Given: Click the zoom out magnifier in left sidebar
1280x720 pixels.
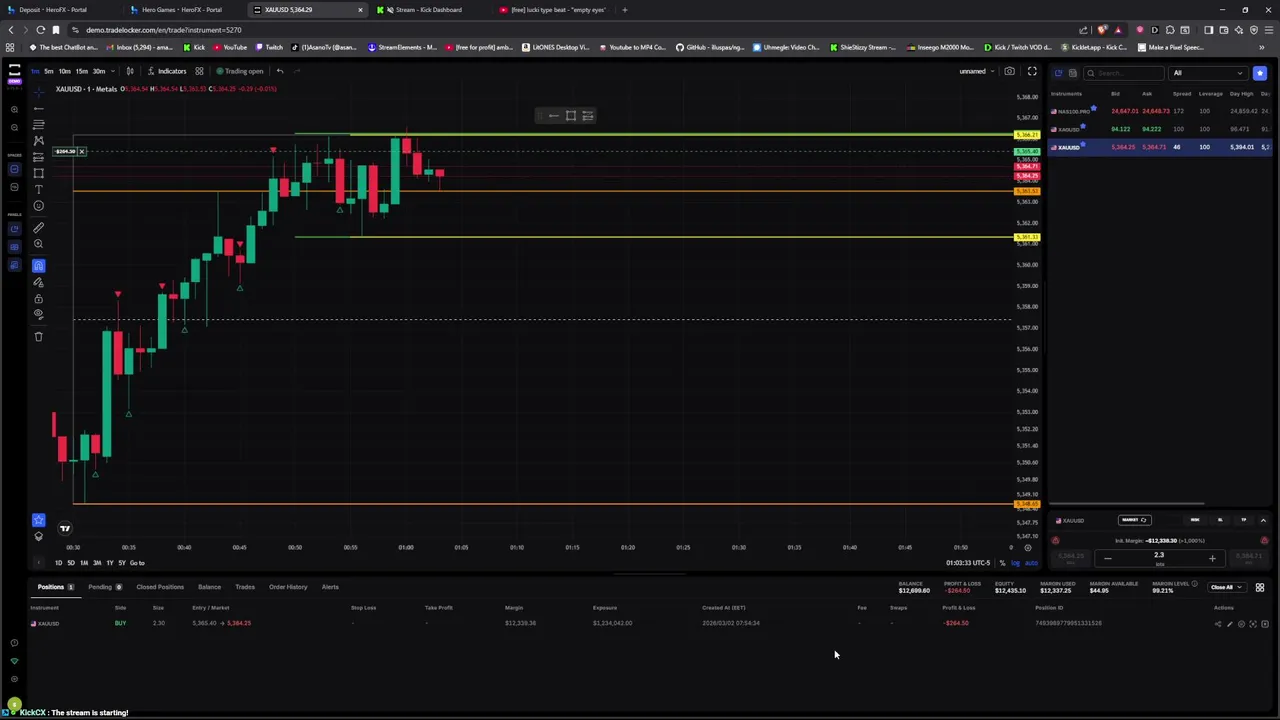Looking at the screenshot, I should pyautogui.click(x=14, y=127).
